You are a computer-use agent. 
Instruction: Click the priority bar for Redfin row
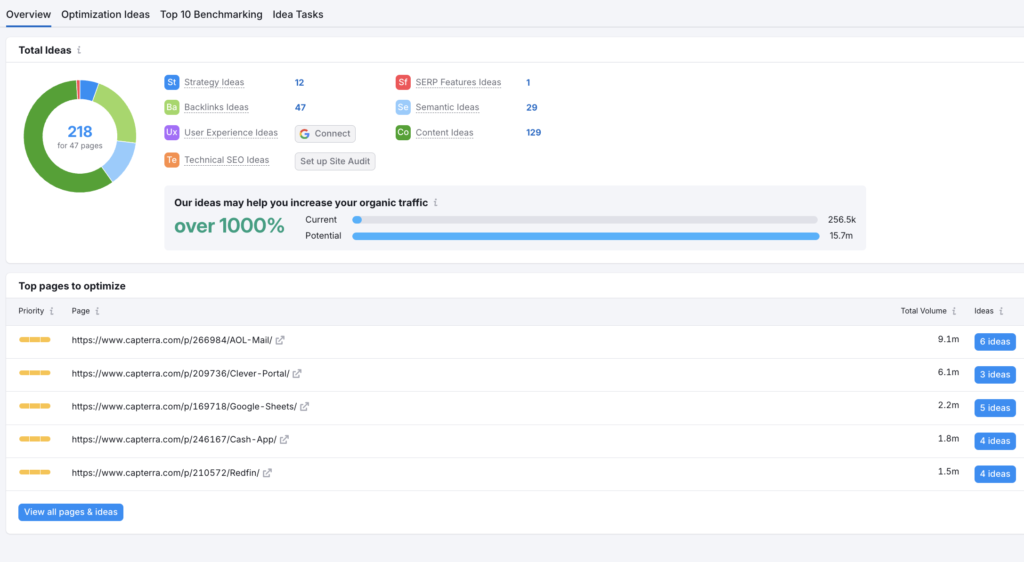[35, 472]
